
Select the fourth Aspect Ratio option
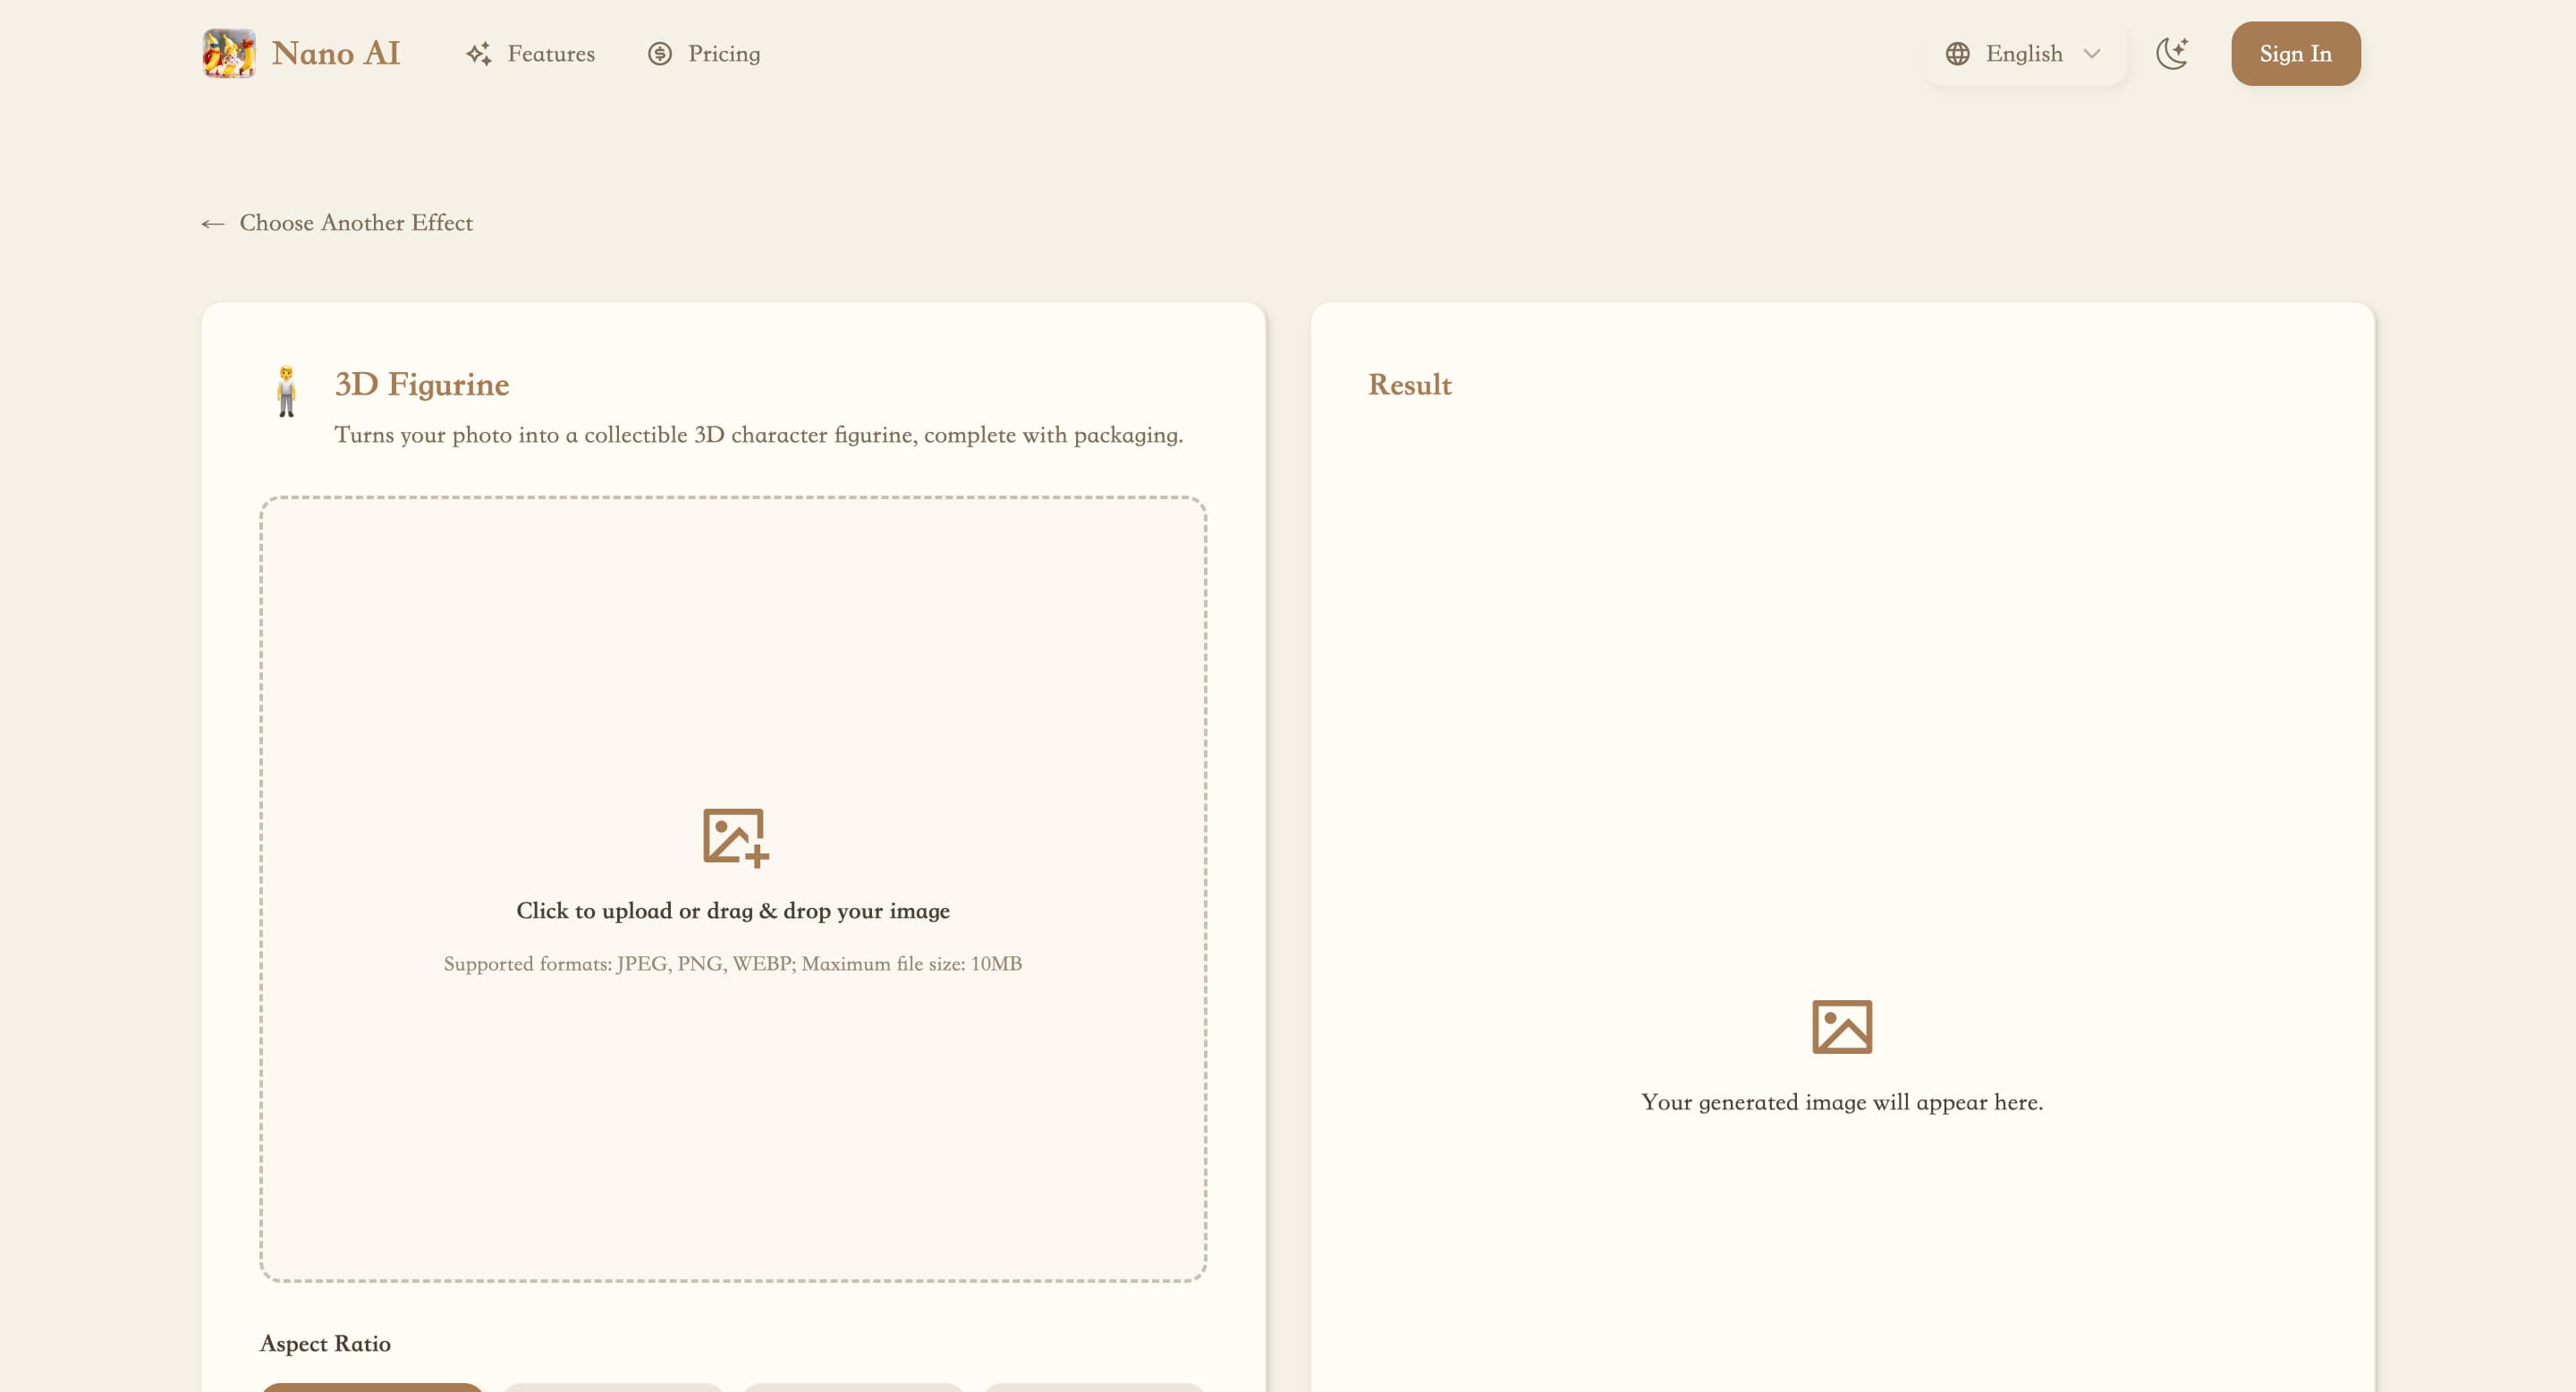click(1094, 1387)
